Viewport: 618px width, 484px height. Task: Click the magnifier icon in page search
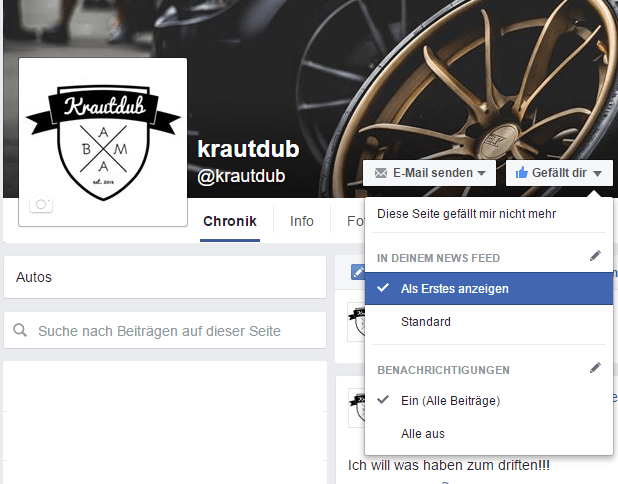(x=20, y=330)
